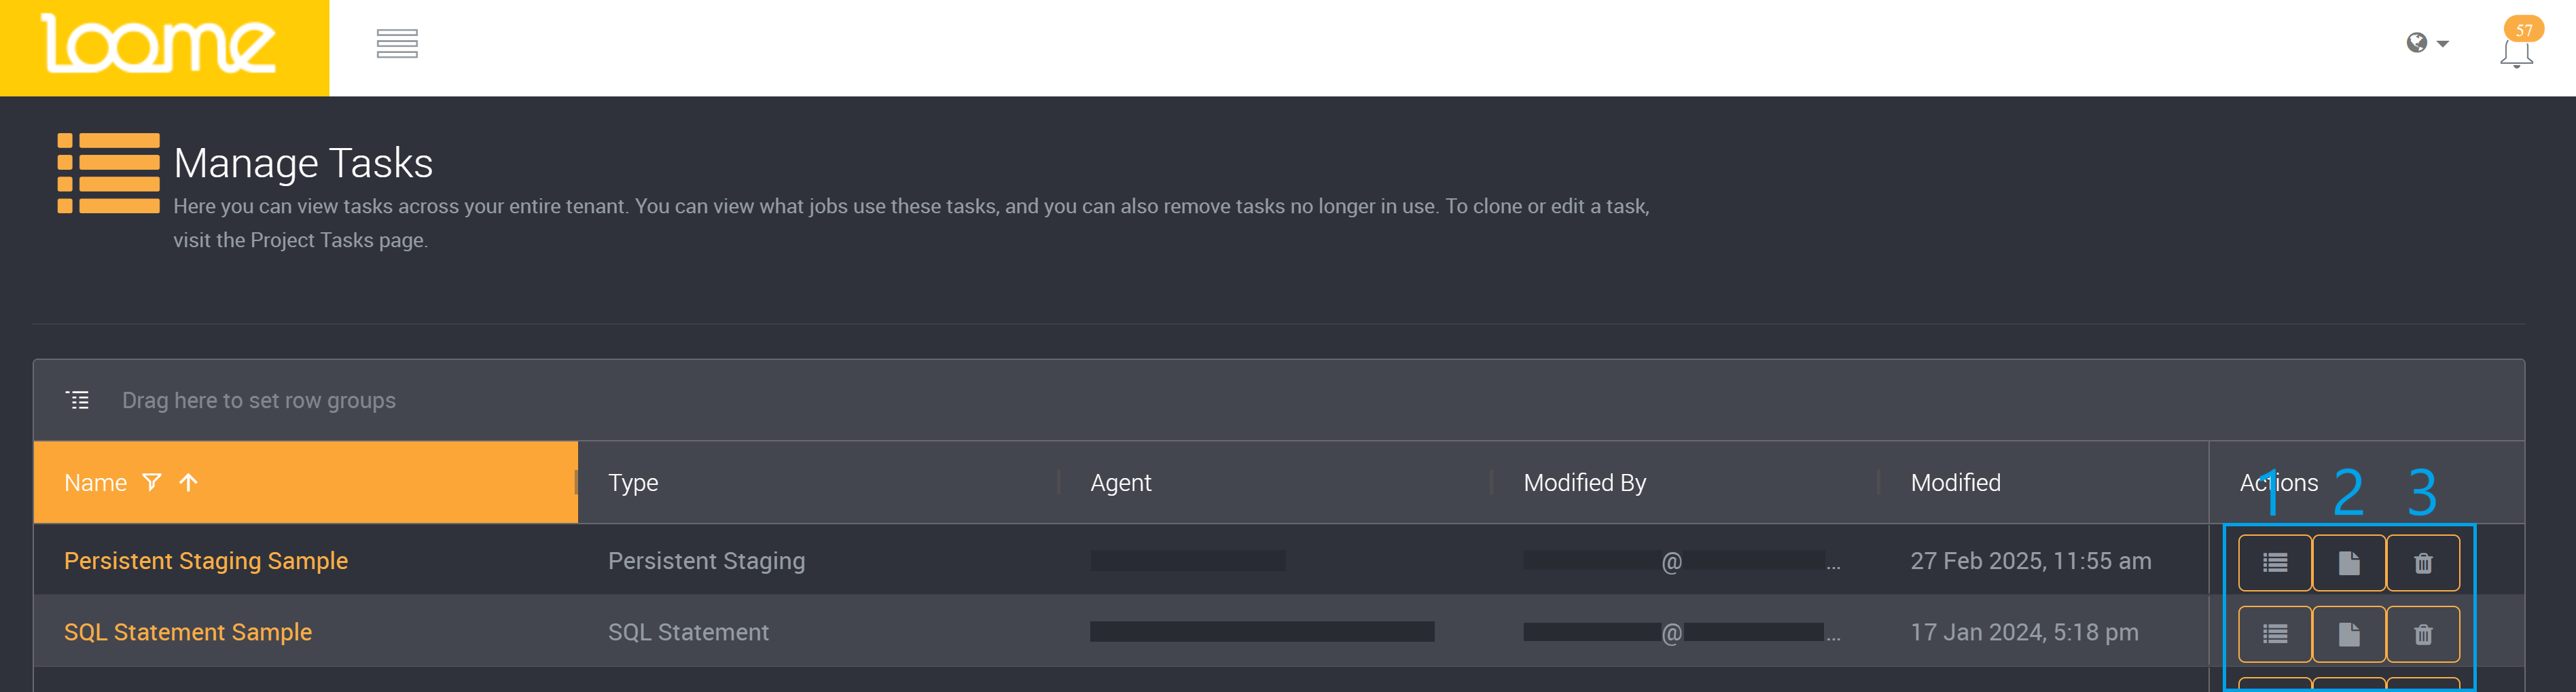Open the hamburger navigation menu
2576x692 pixels.
[397, 44]
